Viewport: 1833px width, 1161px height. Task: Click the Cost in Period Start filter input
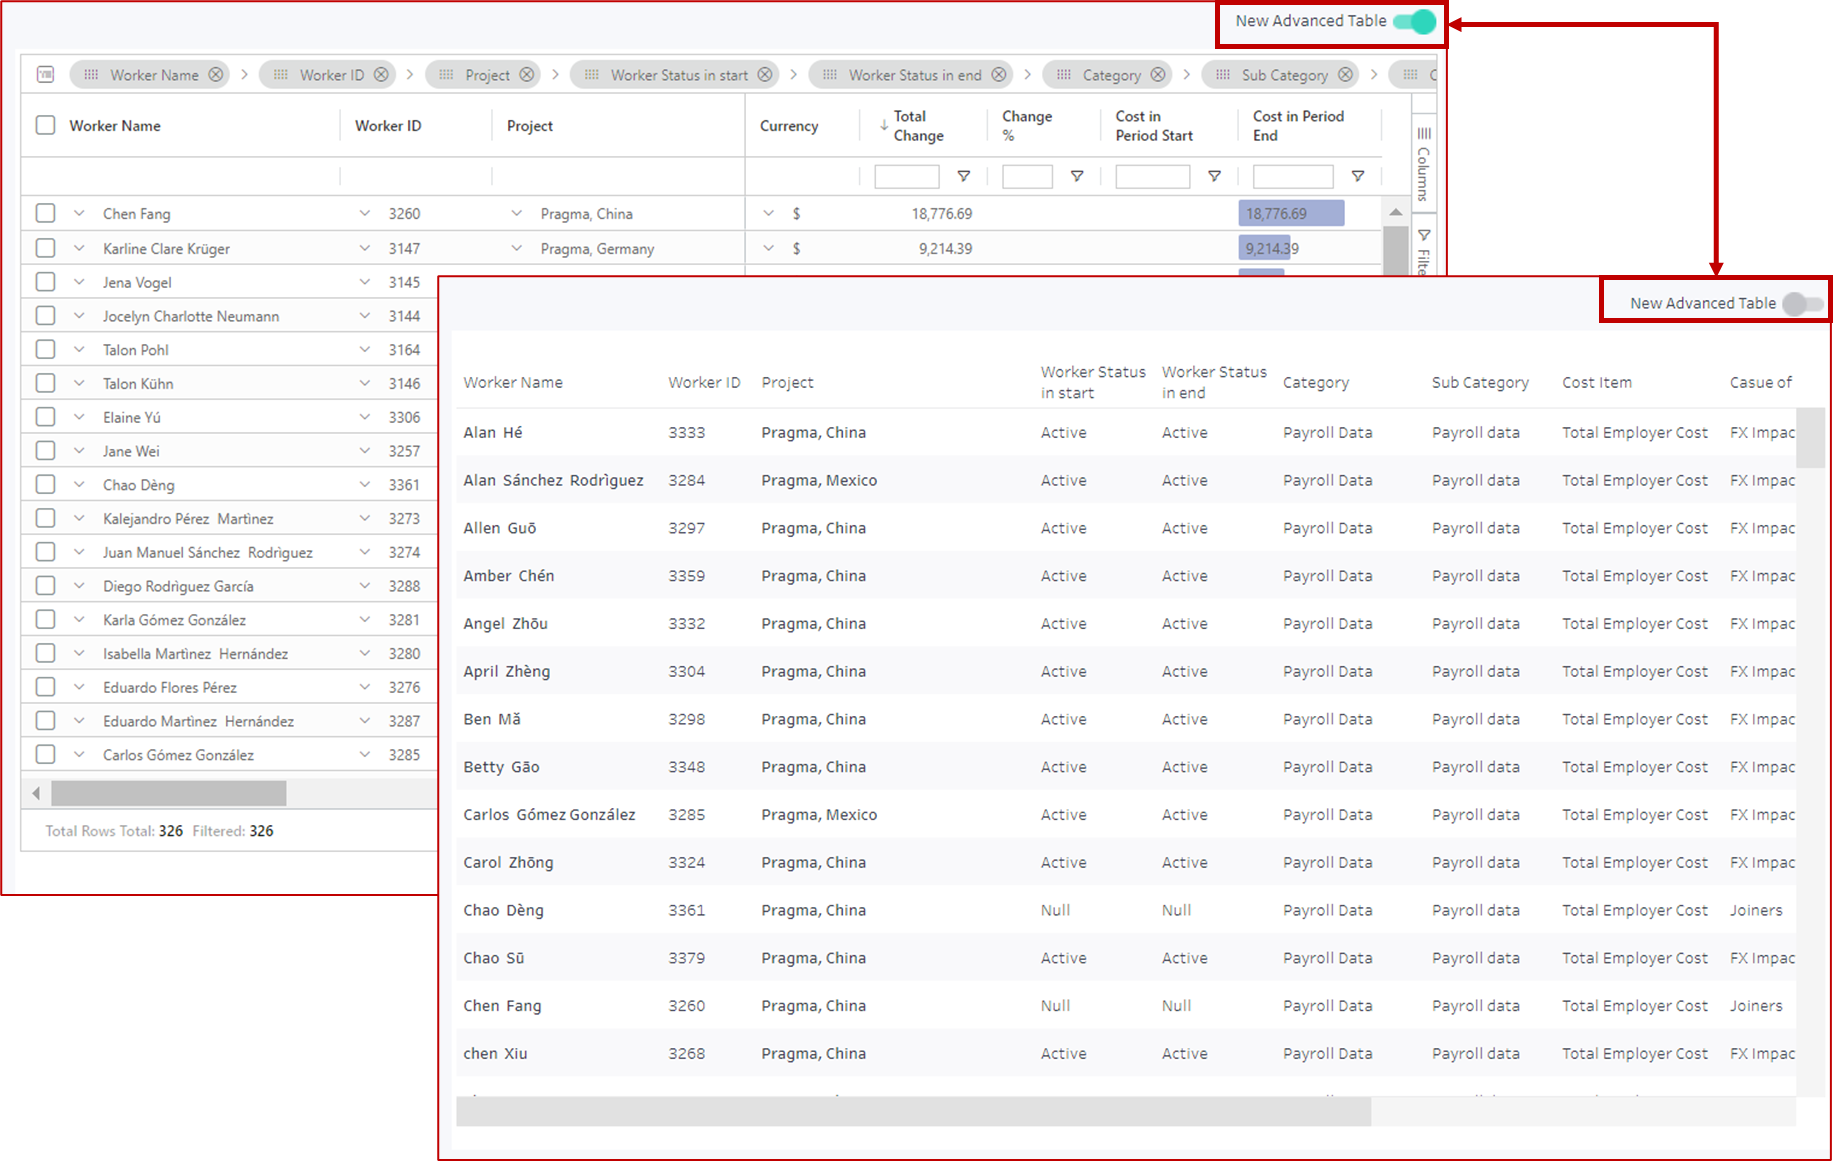1152,177
